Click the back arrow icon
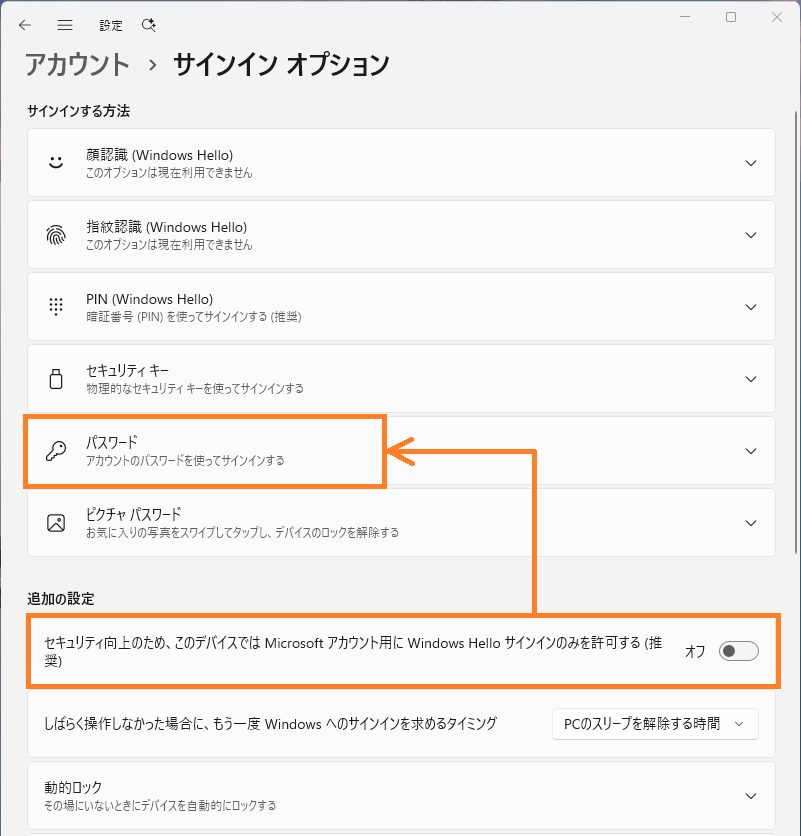 tap(25, 25)
